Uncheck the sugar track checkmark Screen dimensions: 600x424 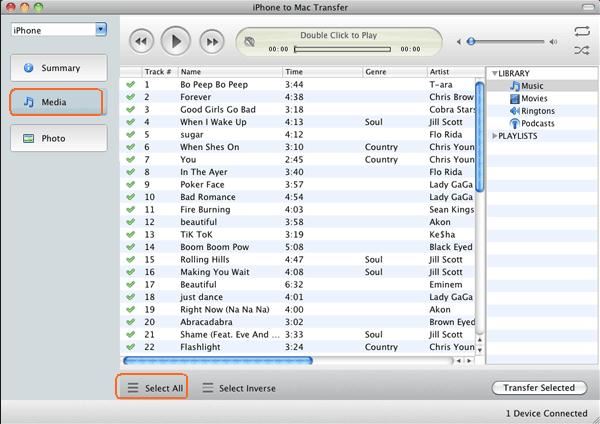click(130, 134)
